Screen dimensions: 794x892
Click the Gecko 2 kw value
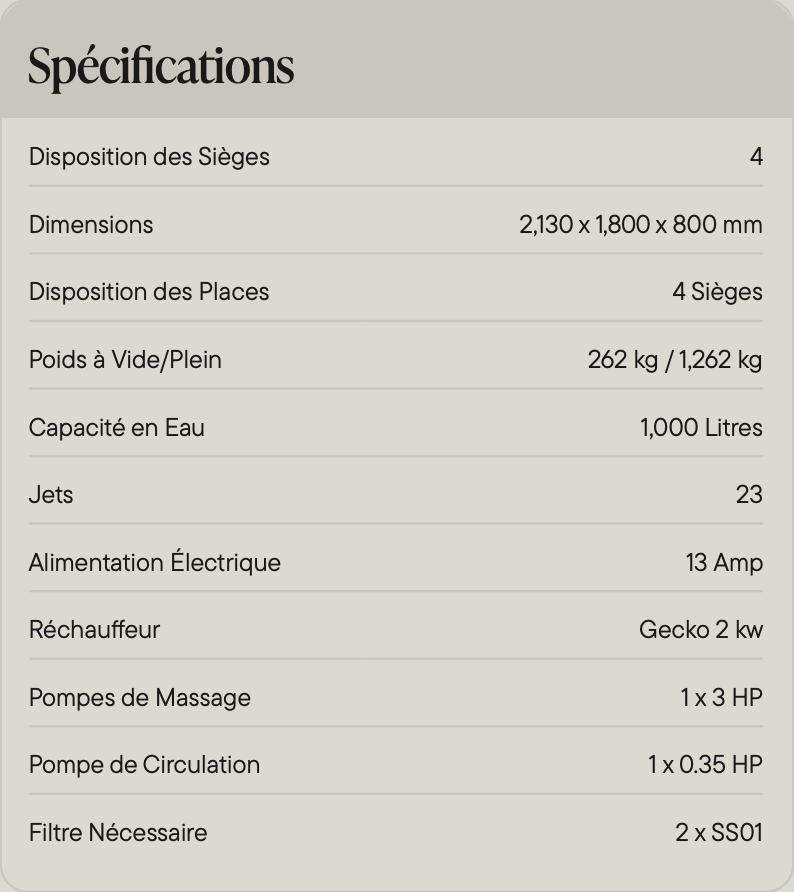701,630
